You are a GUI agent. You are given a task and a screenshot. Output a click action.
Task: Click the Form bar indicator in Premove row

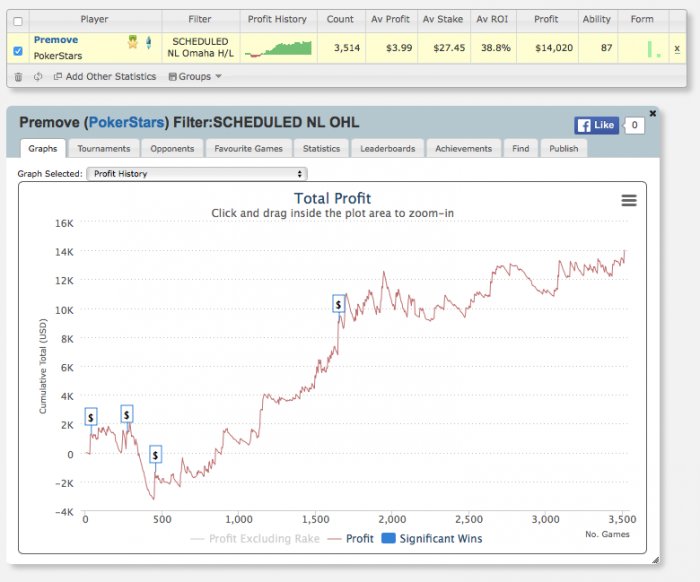654,50
